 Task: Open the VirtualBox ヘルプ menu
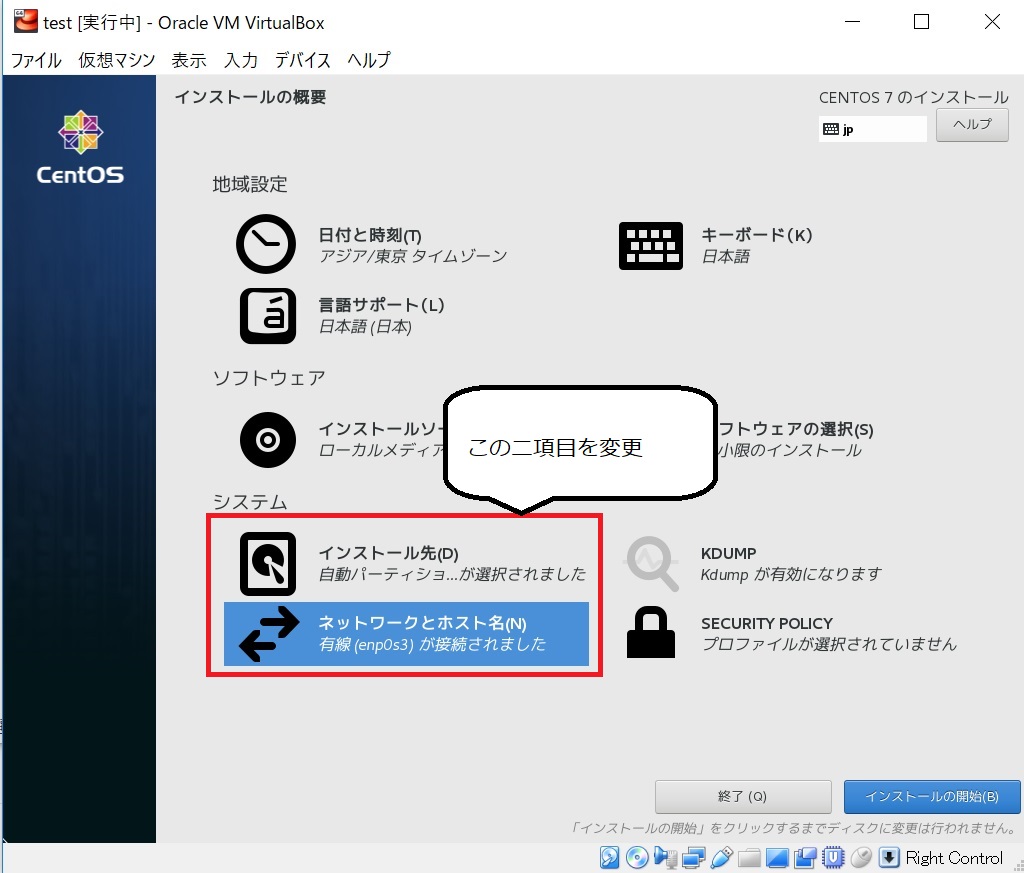[x=369, y=60]
